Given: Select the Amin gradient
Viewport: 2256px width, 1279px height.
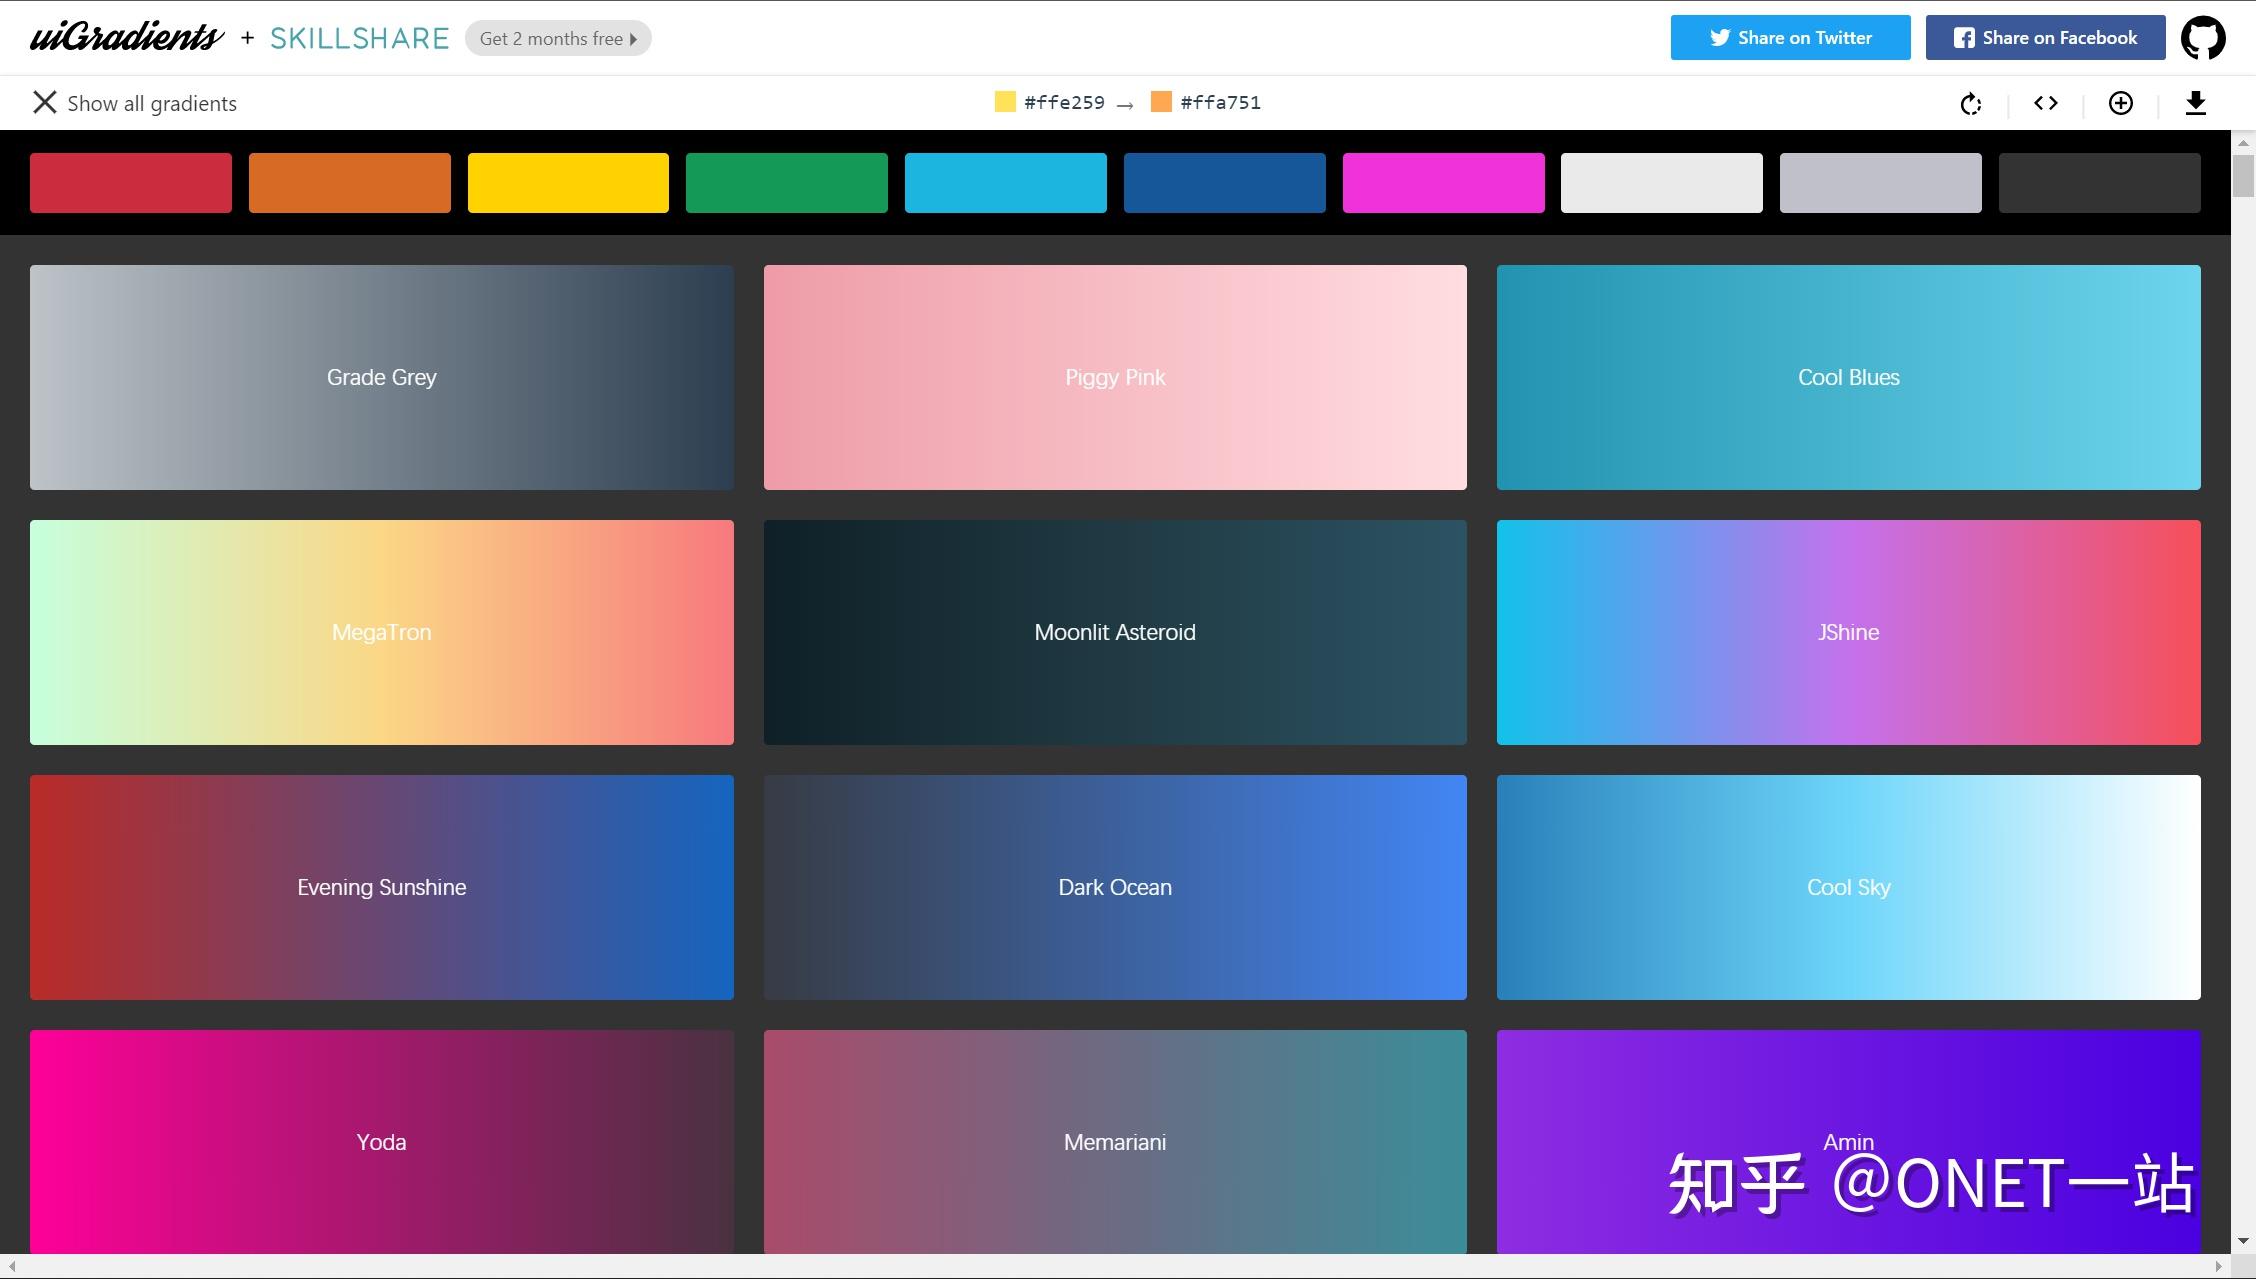Looking at the screenshot, I should pos(1849,1142).
